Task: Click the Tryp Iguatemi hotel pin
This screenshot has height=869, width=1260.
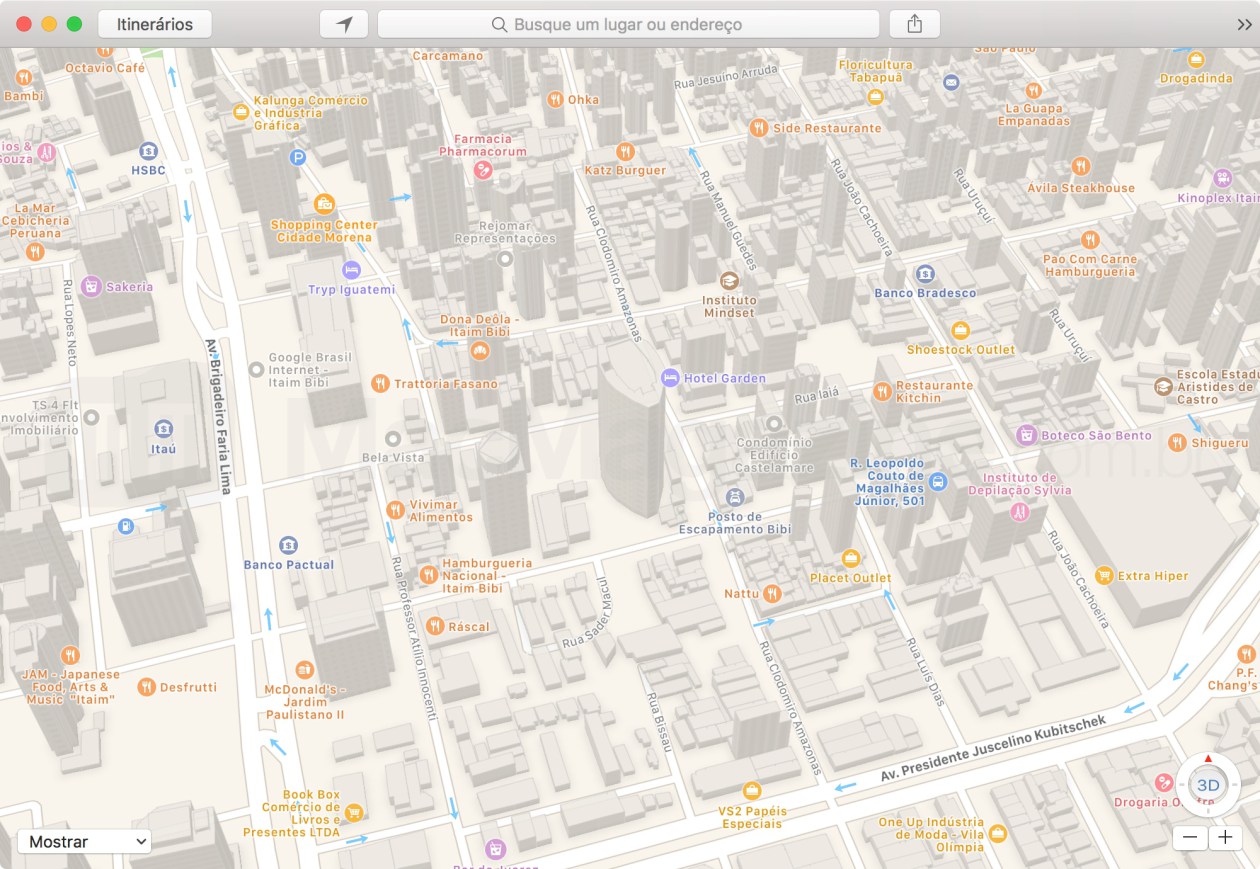Action: pyautogui.click(x=351, y=270)
